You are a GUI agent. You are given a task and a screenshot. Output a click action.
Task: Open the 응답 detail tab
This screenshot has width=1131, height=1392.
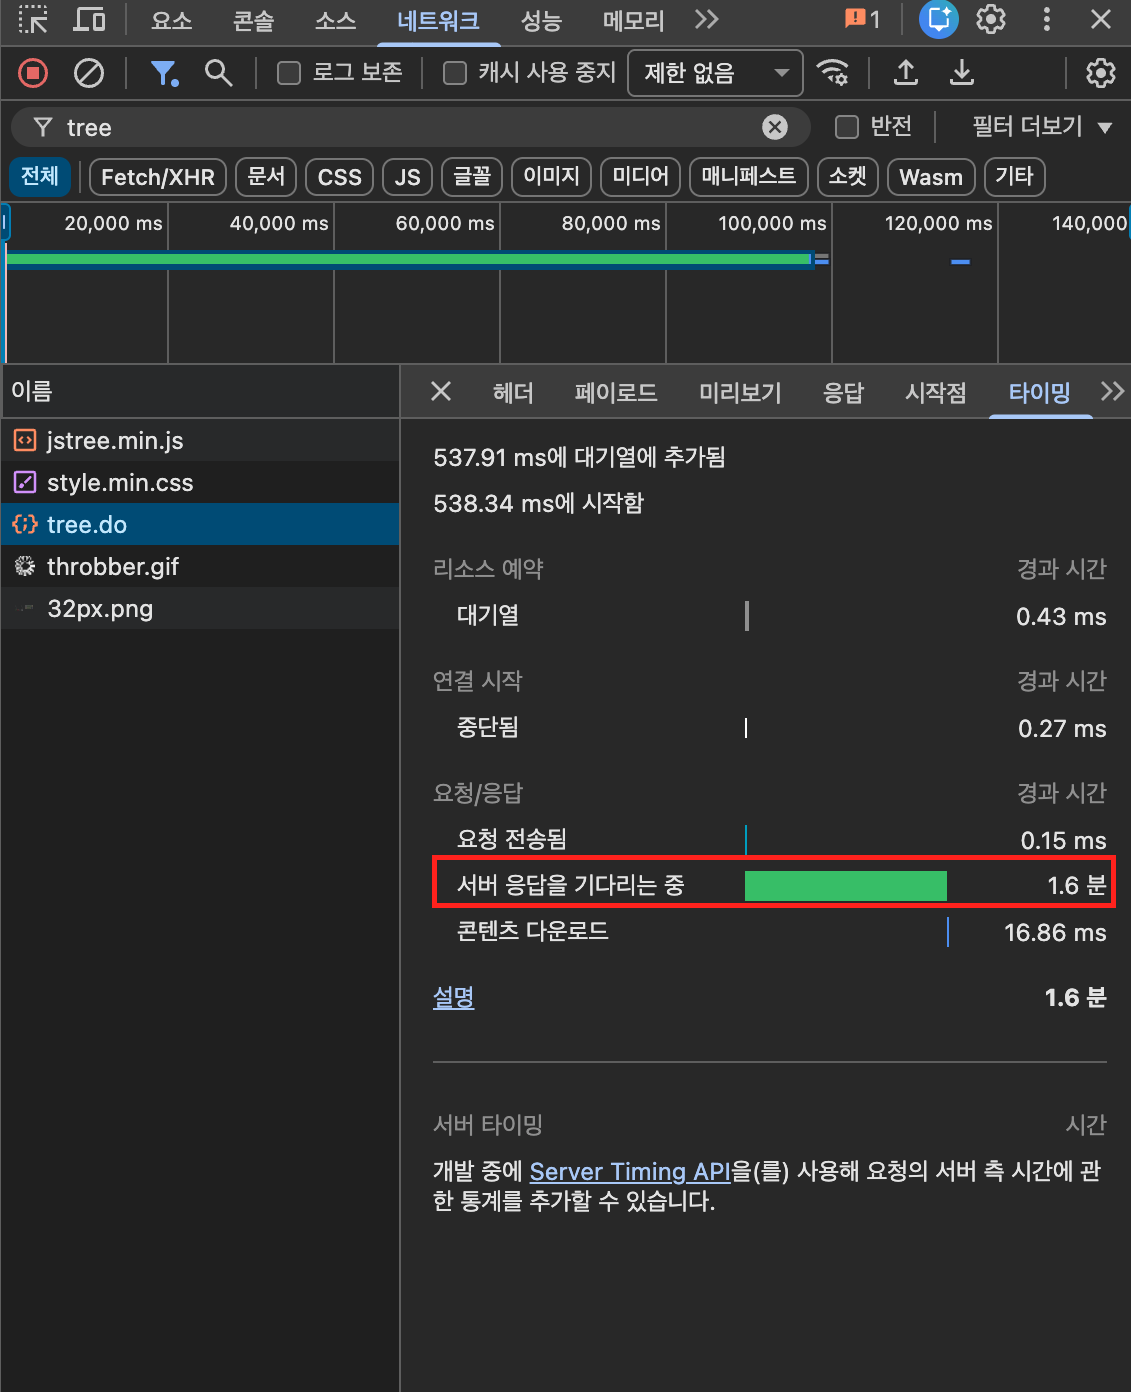[843, 392]
